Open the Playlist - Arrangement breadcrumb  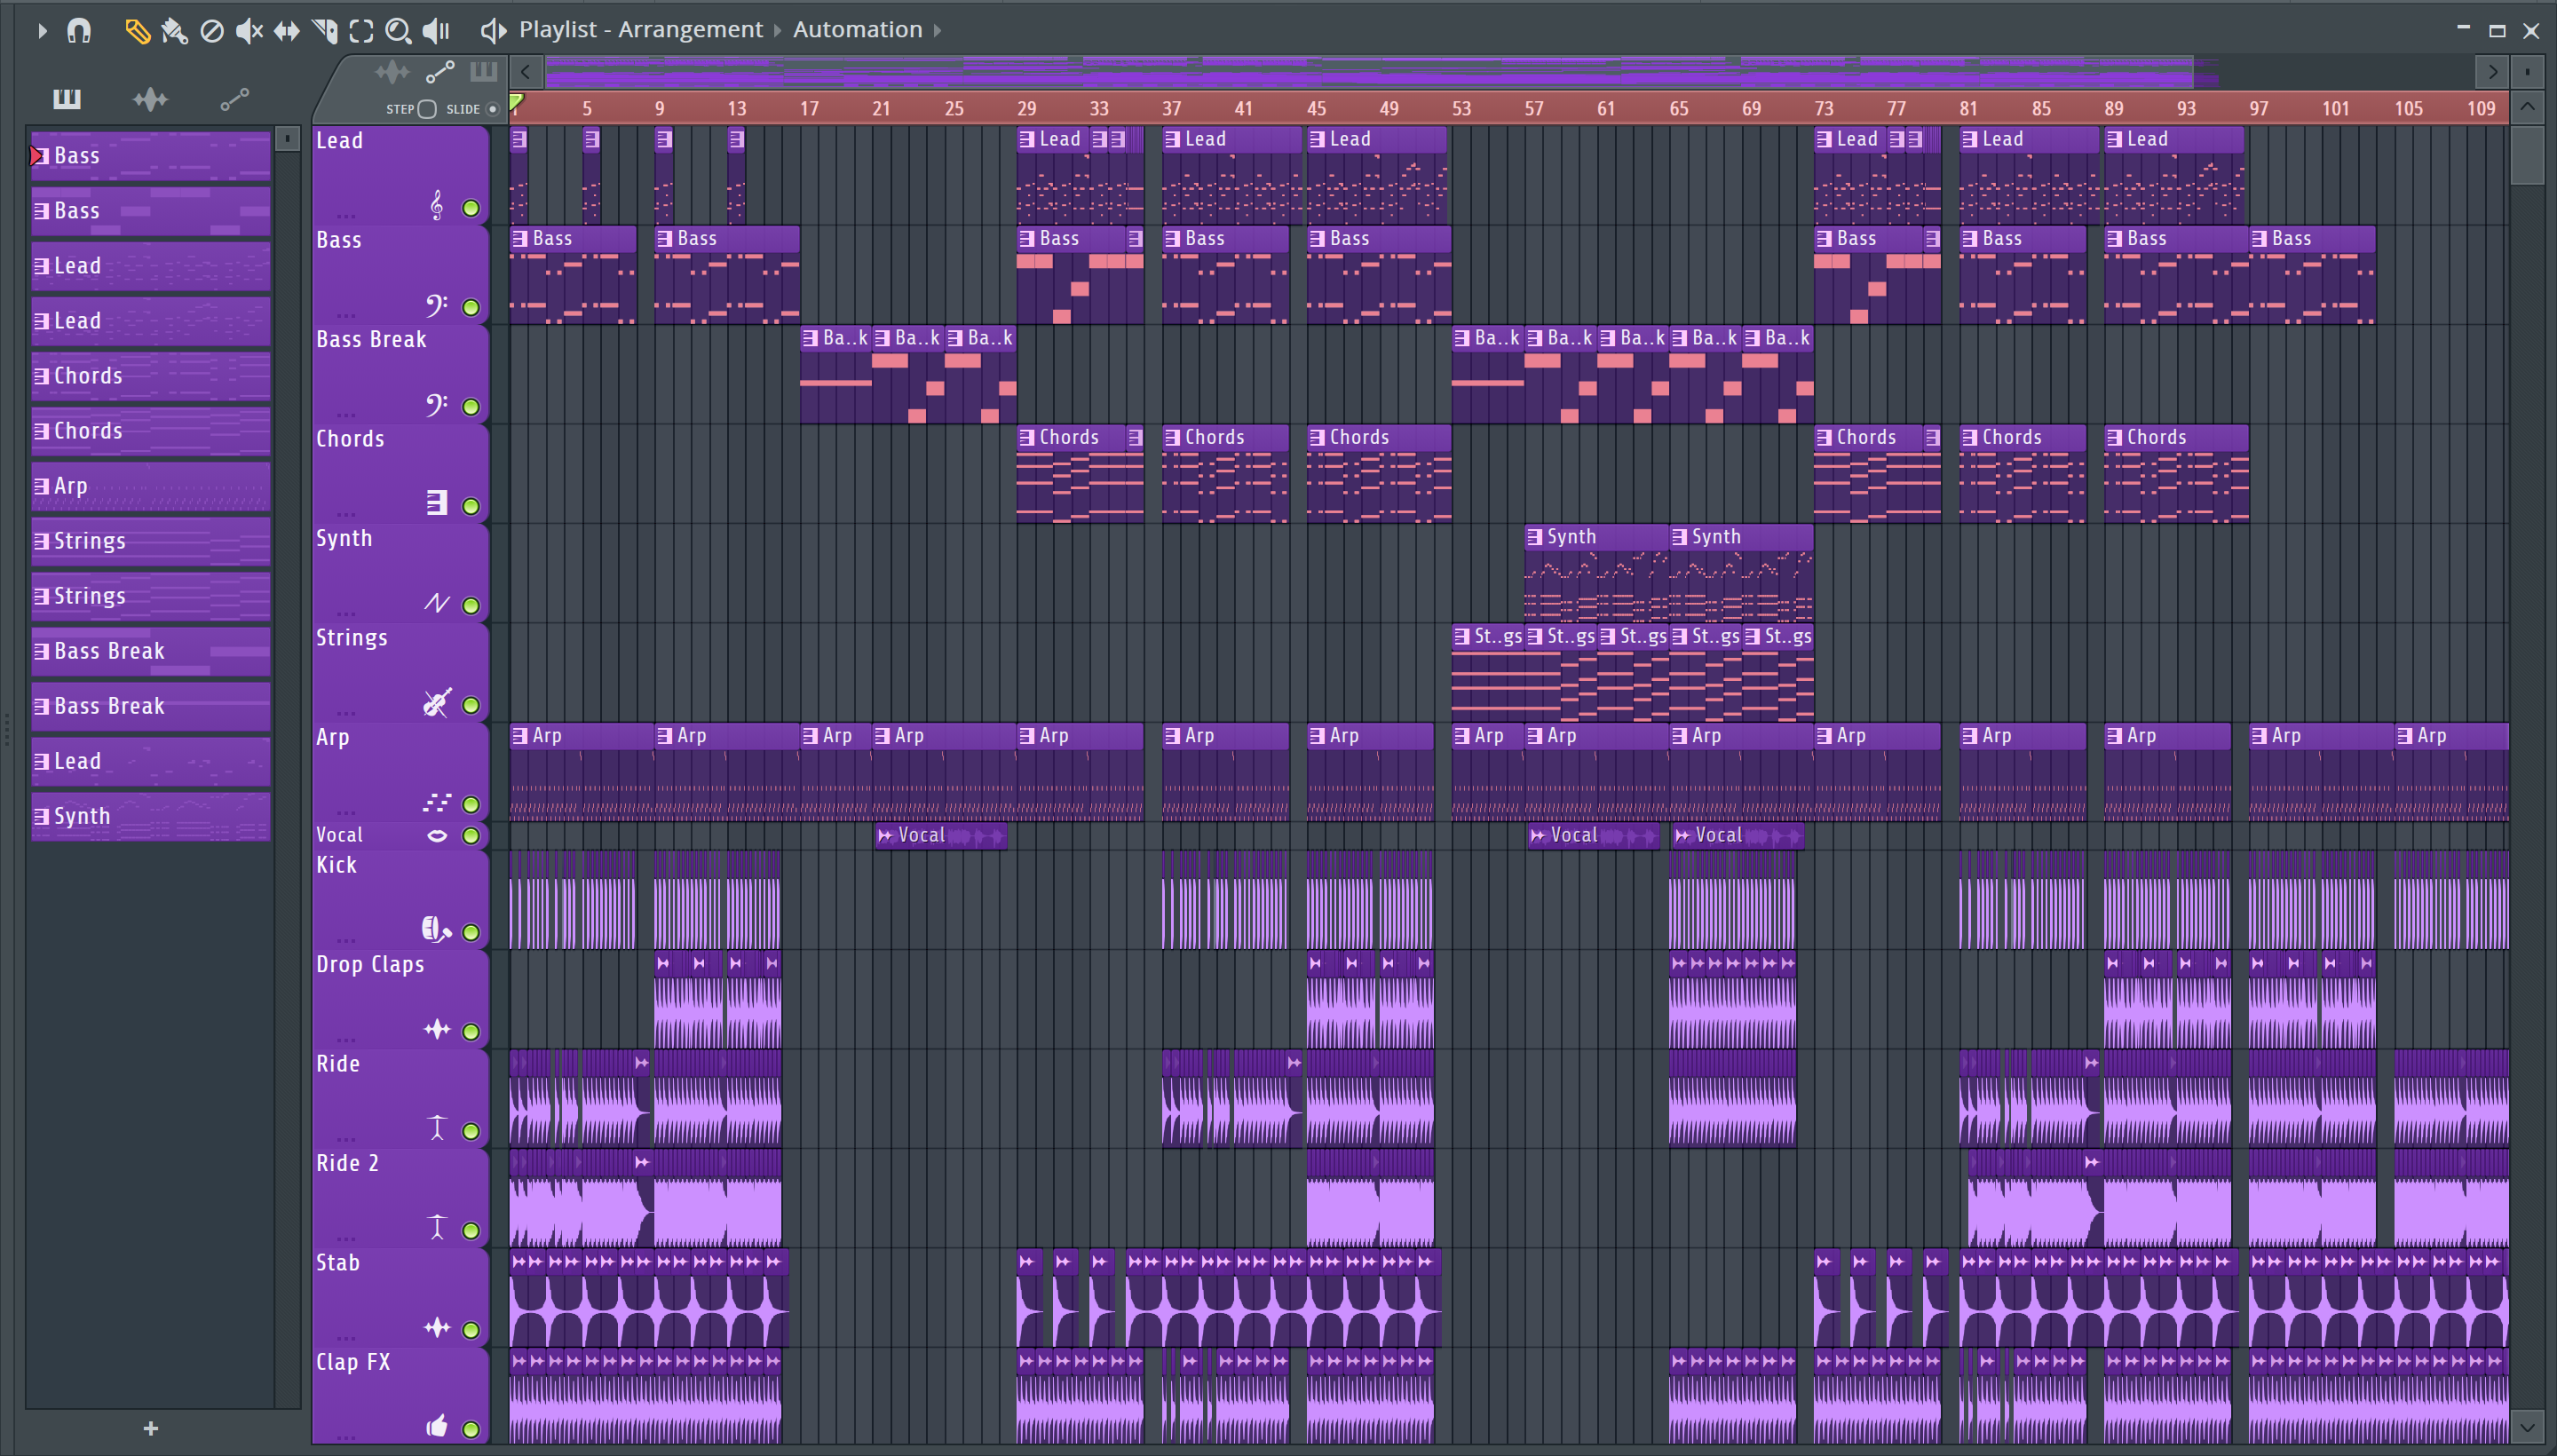pos(640,30)
